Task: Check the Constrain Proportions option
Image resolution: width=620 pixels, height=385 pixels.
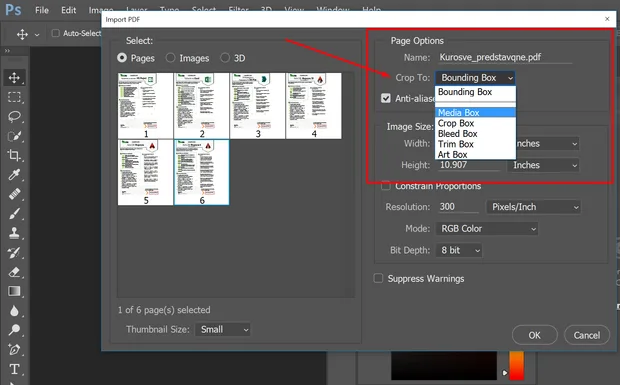Action: point(386,186)
